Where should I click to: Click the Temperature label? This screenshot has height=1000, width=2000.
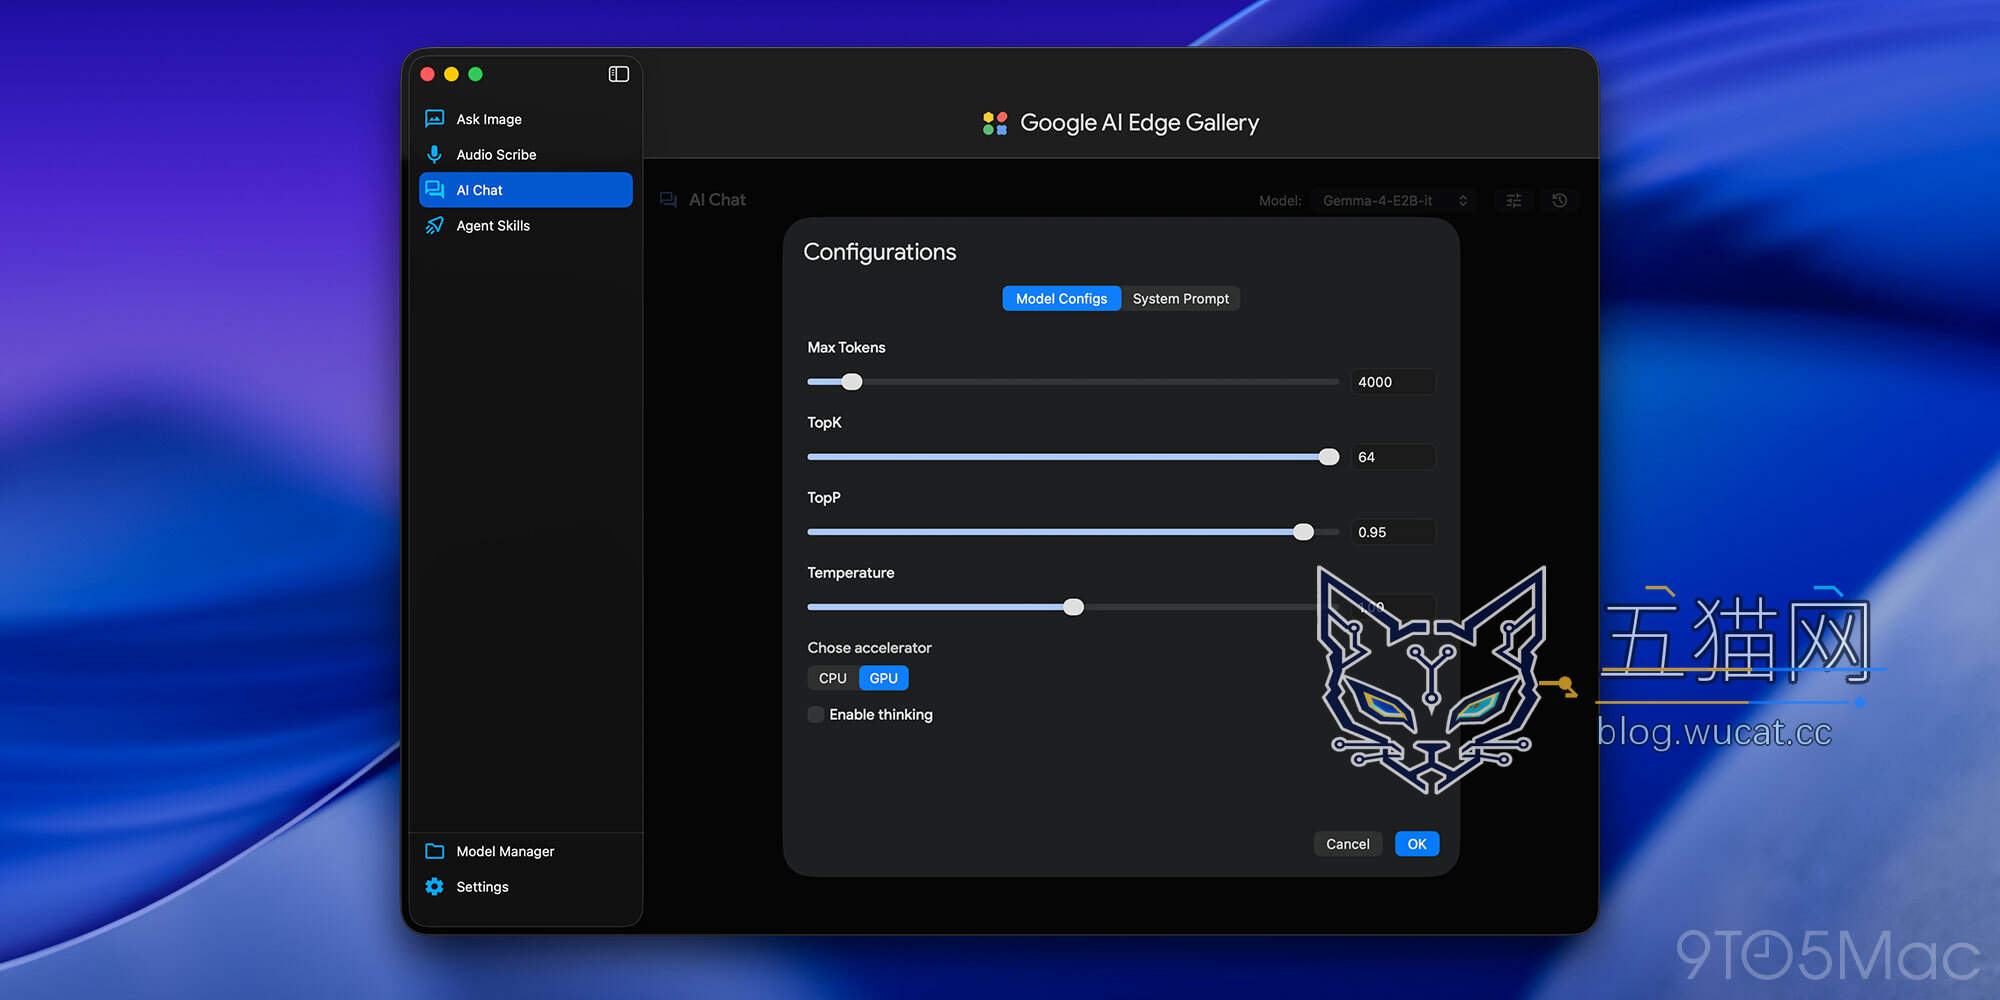pyautogui.click(x=851, y=573)
